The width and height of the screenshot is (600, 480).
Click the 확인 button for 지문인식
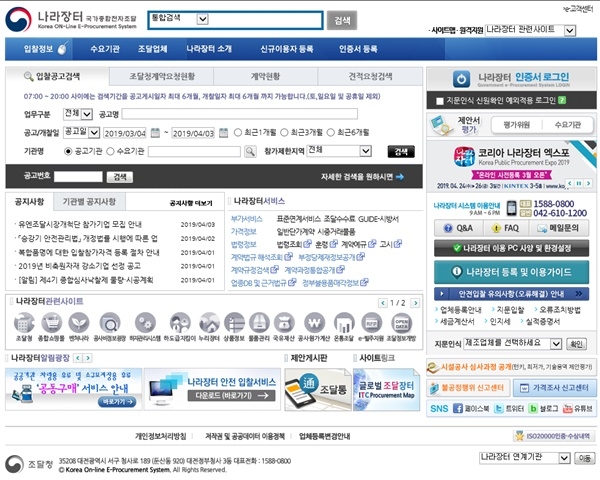[x=576, y=344]
